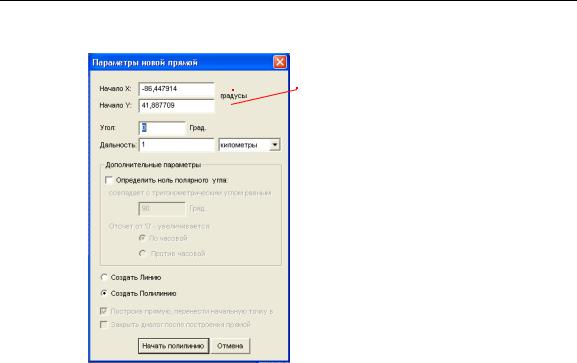The height and width of the screenshot is (363, 577).
Task: Click the disabled 90 degree field
Action: [162, 209]
